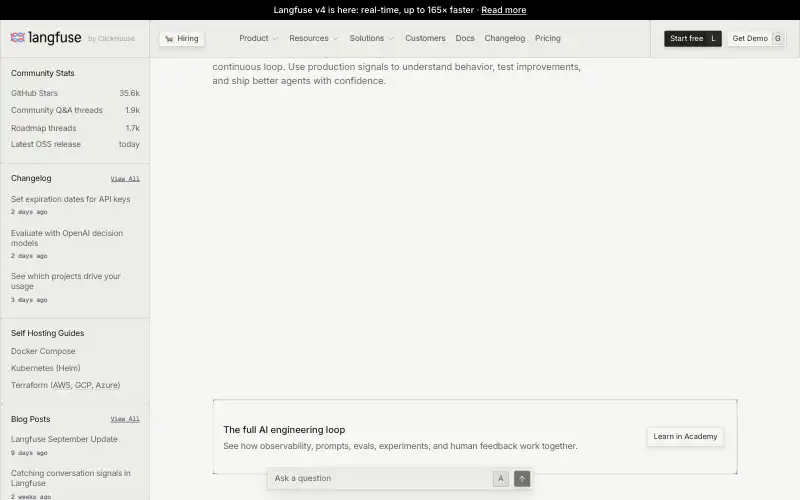Screen dimensions: 800x500
Task: Submit question with the arrow-up send icon
Action: pyautogui.click(x=522, y=479)
